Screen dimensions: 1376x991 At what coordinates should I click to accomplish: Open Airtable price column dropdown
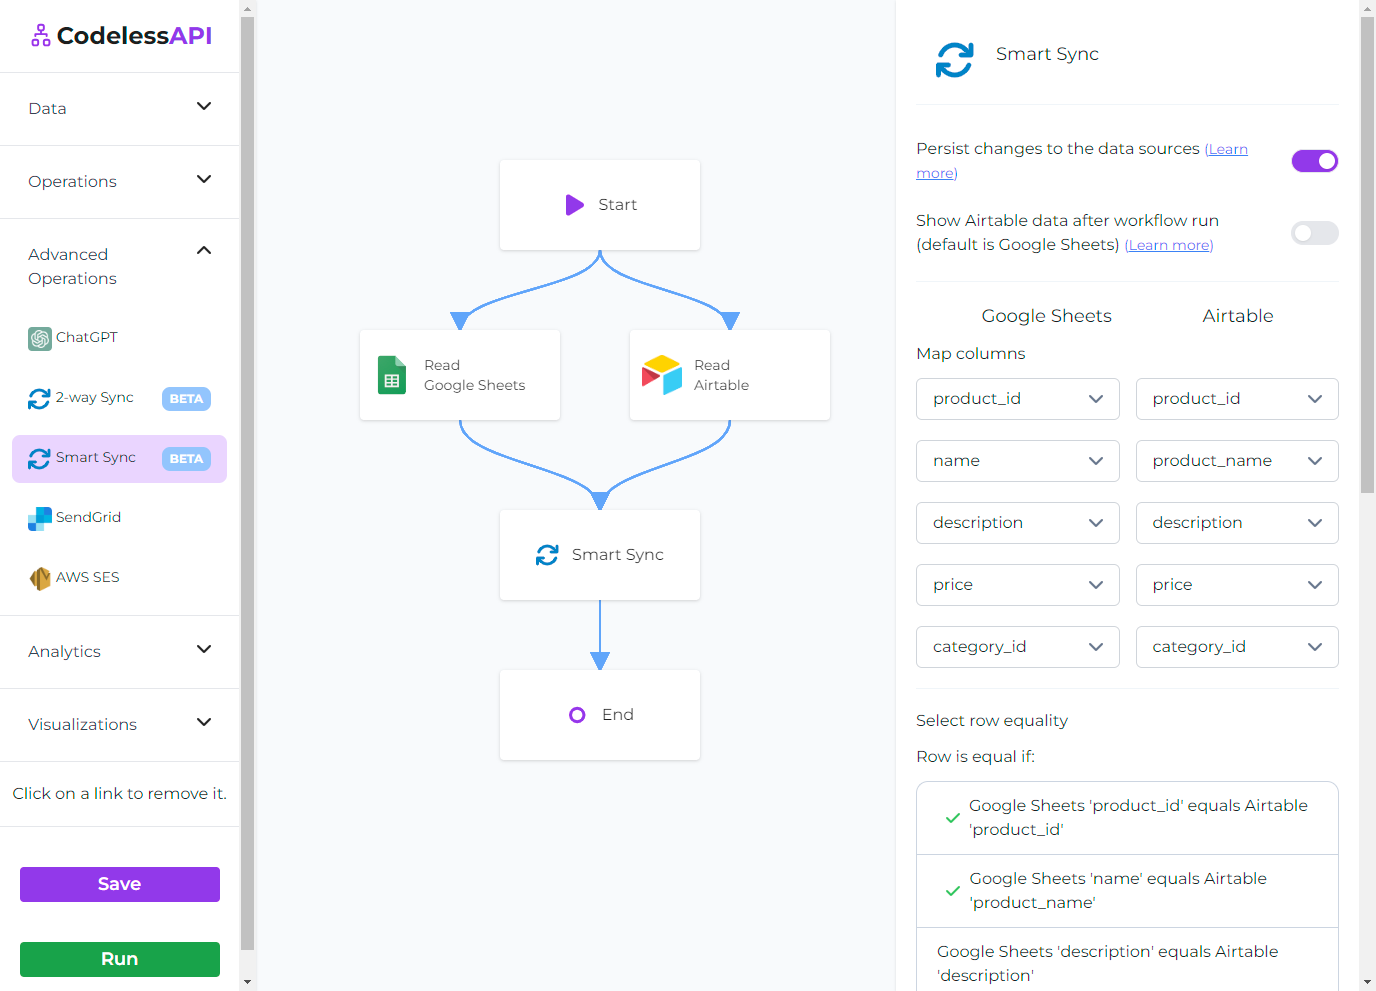coord(1237,585)
